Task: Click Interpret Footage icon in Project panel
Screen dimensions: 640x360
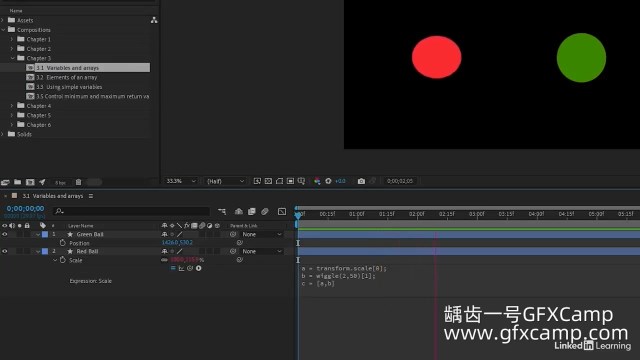Action: [5, 182]
